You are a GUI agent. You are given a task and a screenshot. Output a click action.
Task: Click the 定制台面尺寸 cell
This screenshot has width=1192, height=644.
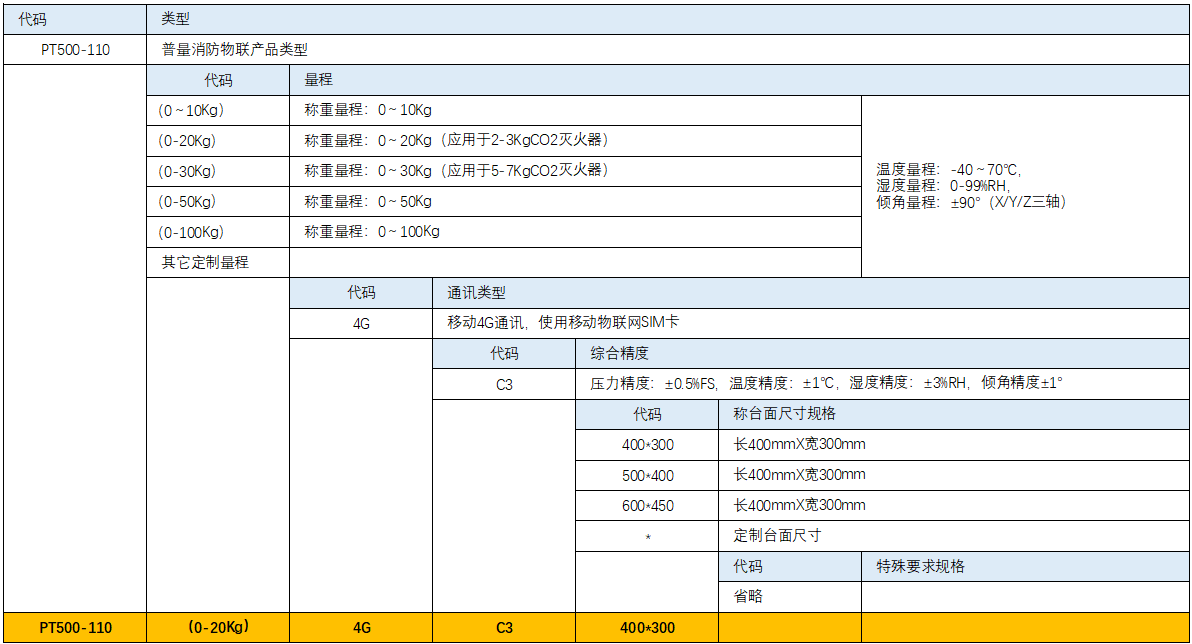[x=954, y=535]
